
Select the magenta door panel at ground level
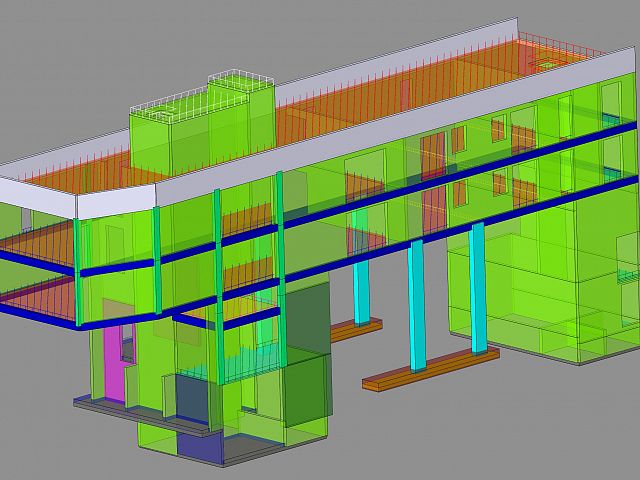(113, 363)
